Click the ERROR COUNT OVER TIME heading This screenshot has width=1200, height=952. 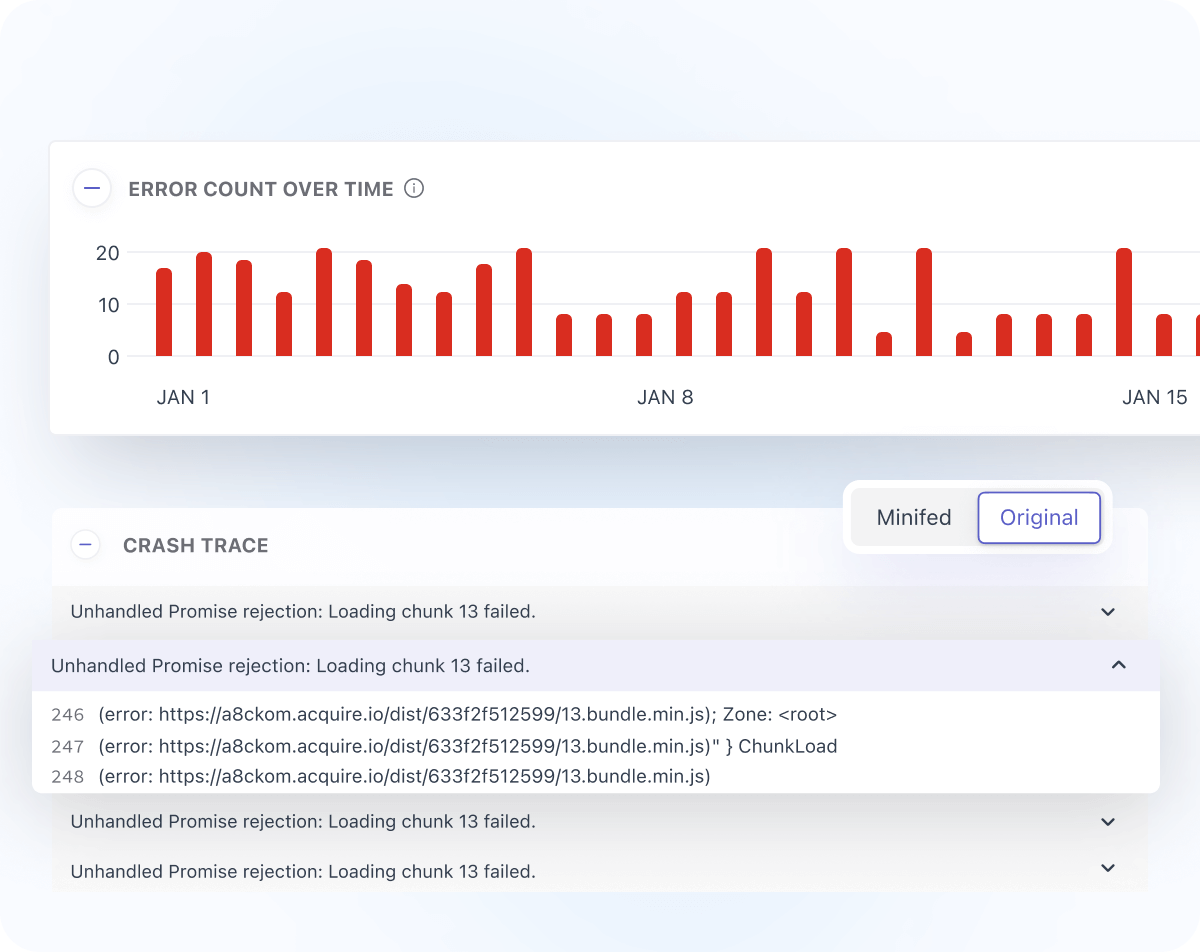coord(261,189)
